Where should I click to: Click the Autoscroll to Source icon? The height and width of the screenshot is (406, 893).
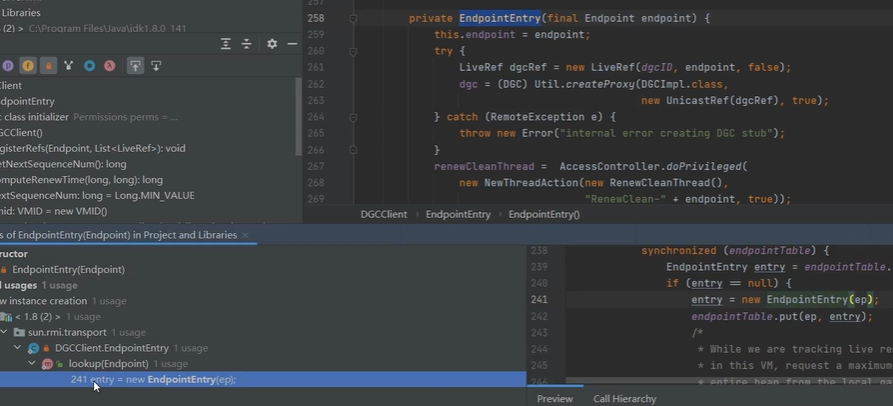point(135,66)
